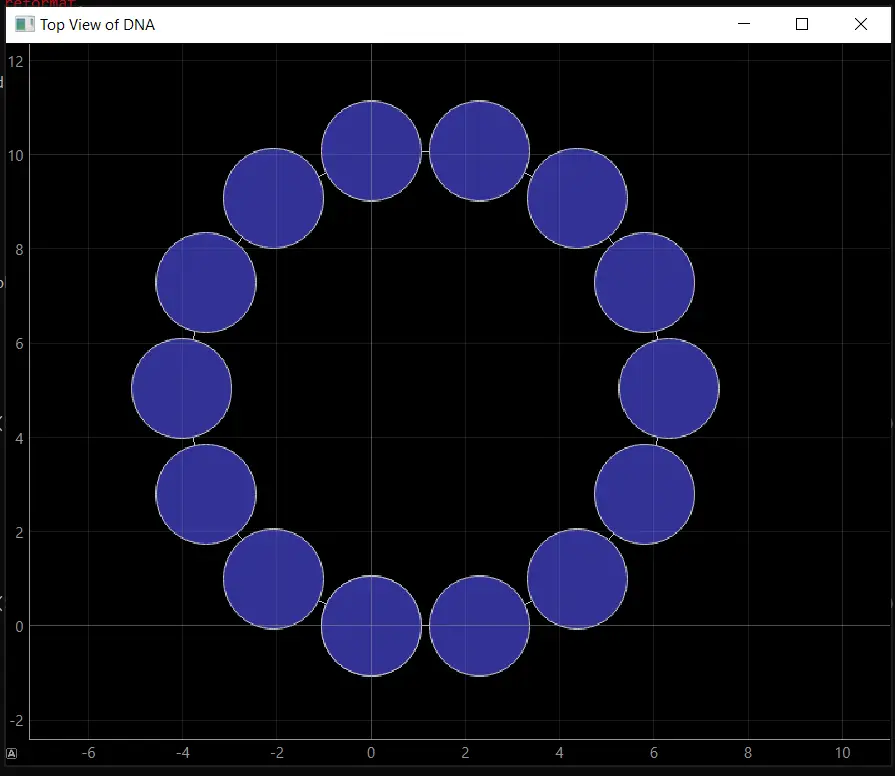Click the y-axis tick label "-2"
Screen dimensions: 895x776
pyautogui.click(x=16, y=721)
